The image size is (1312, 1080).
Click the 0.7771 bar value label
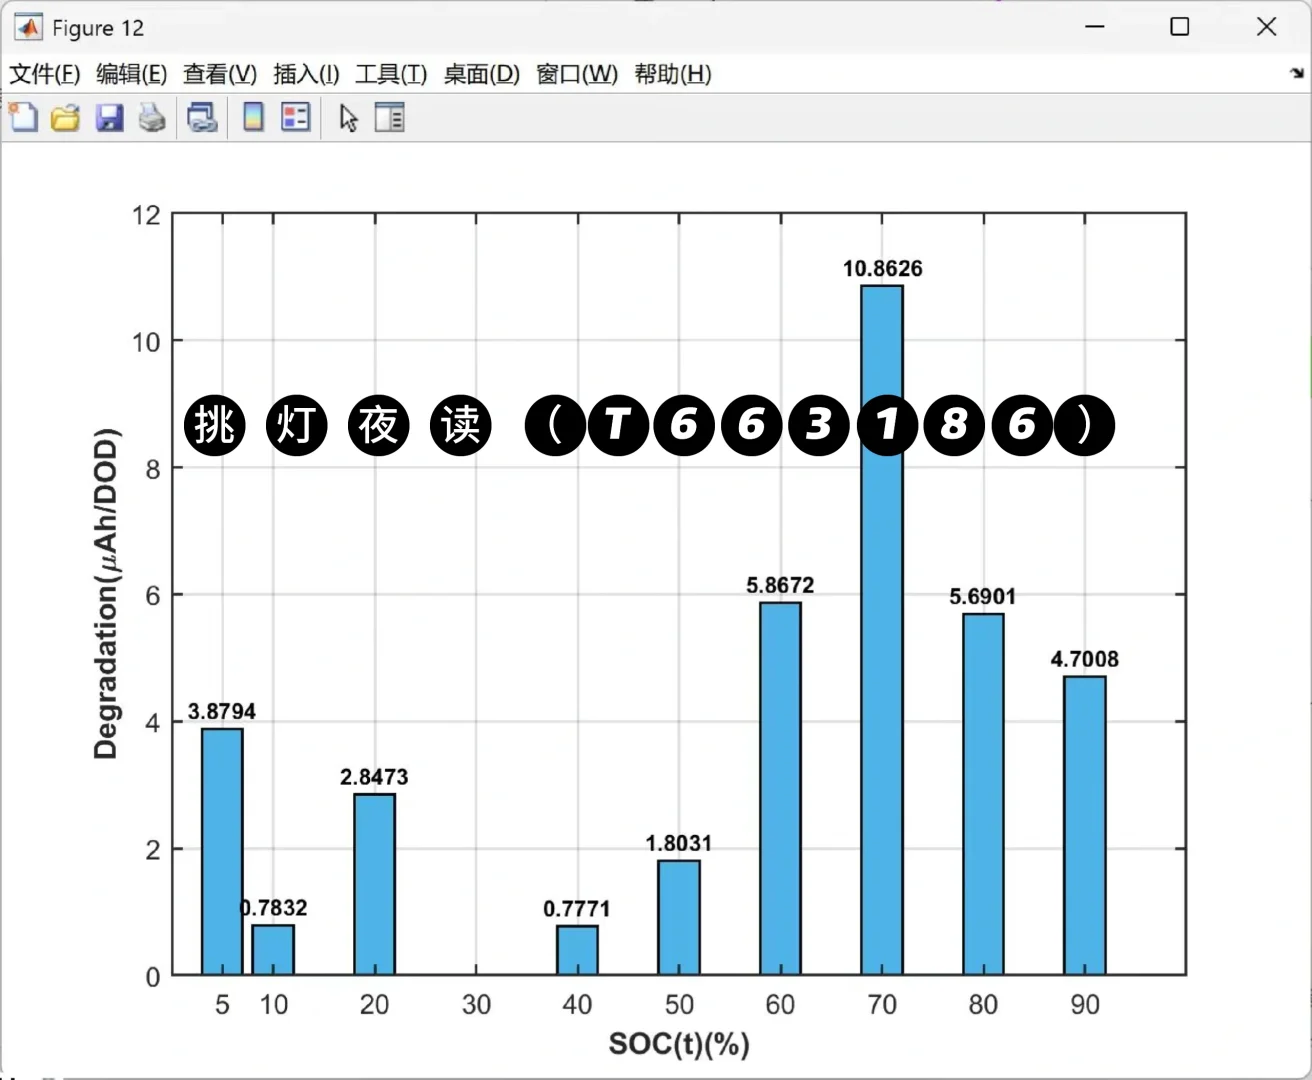click(577, 908)
